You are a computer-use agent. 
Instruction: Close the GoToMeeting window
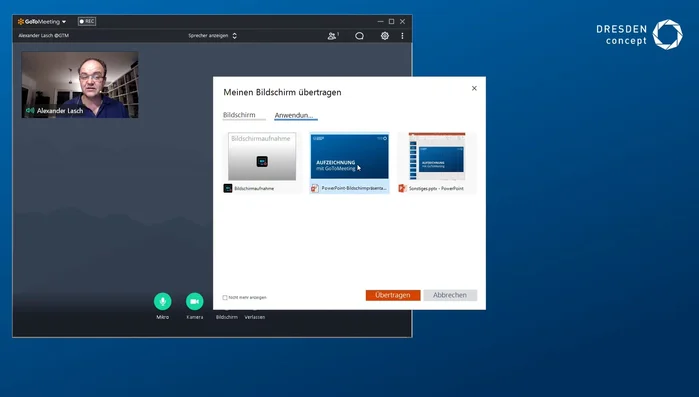[x=403, y=21]
